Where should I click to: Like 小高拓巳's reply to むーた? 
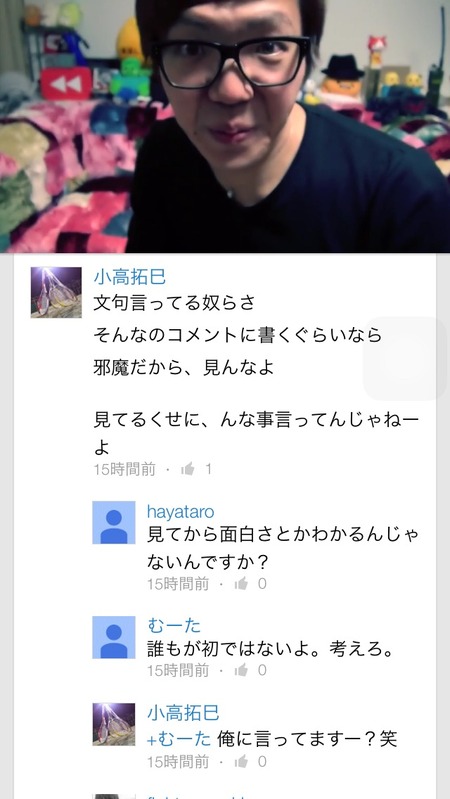pyautogui.click(x=242, y=762)
